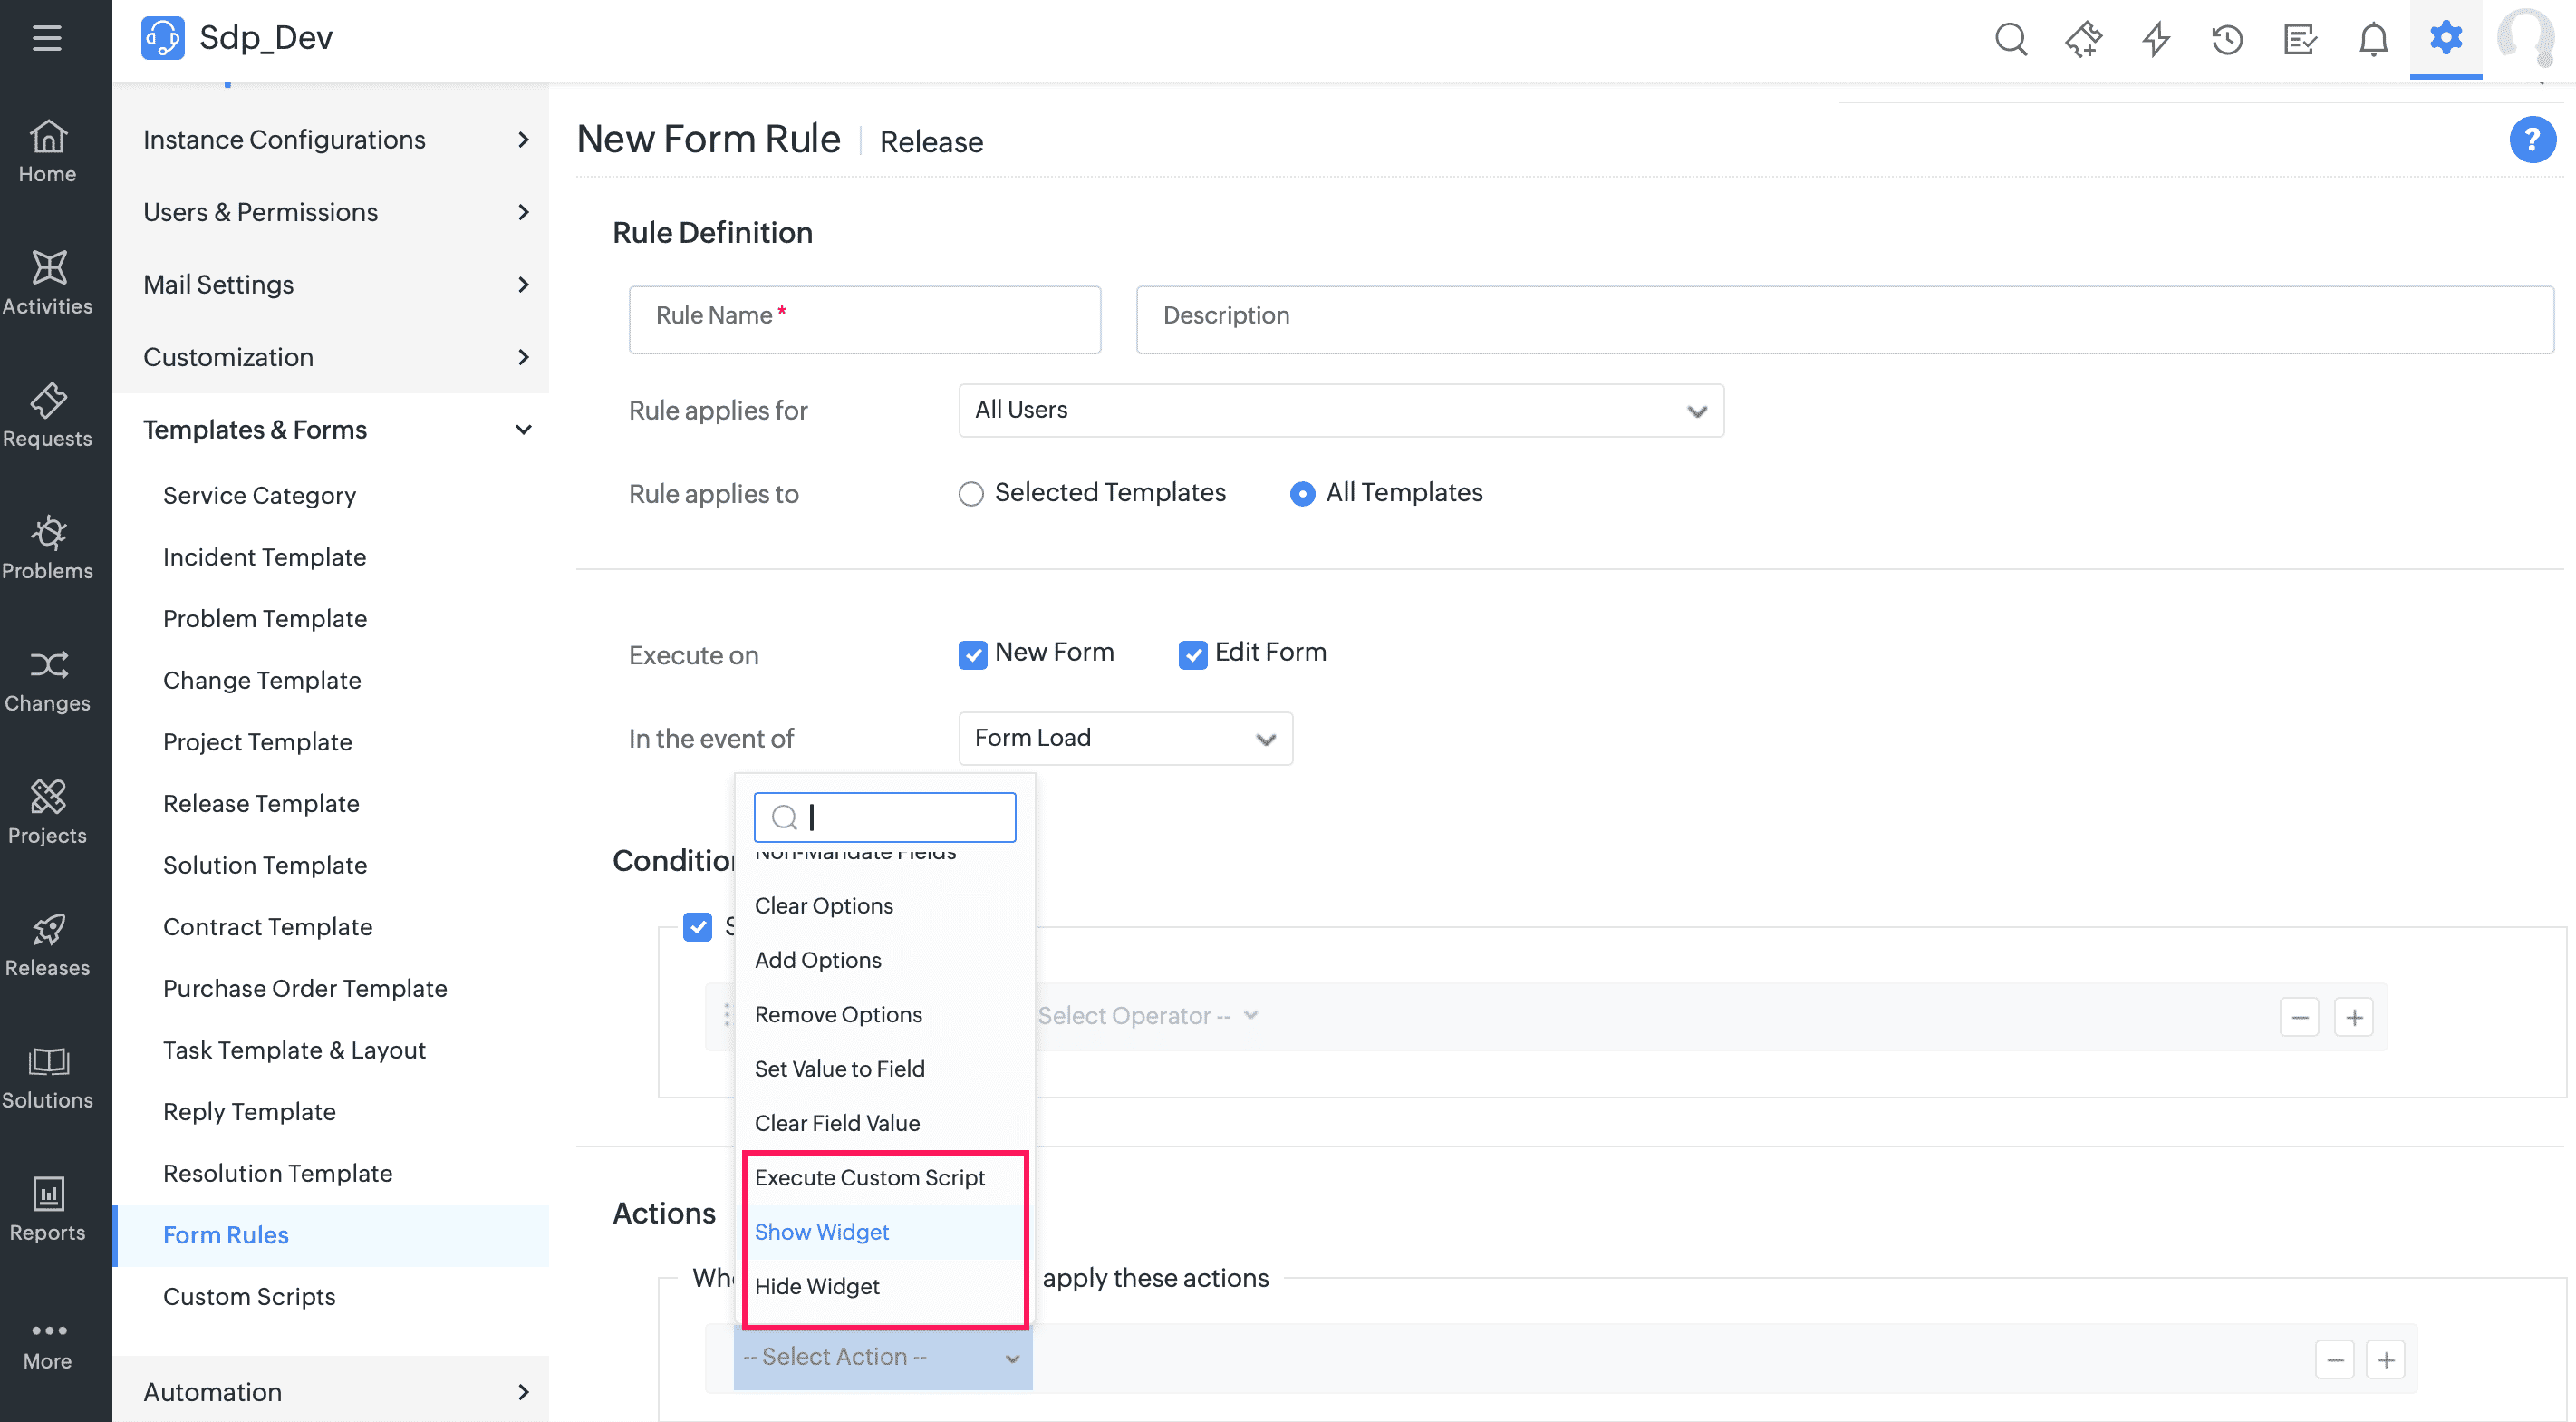Open the notes checklist header icon

click(x=2300, y=40)
